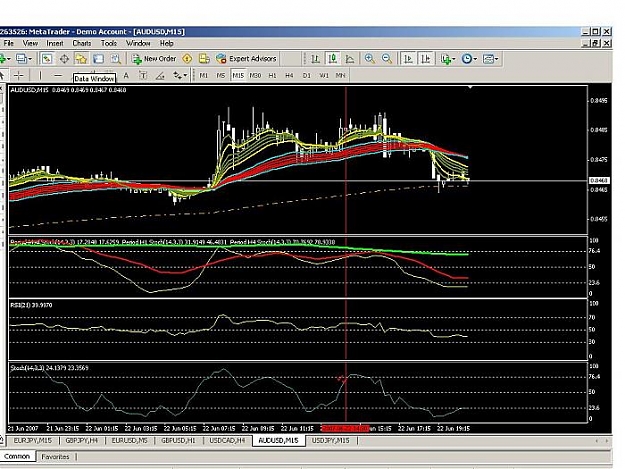Select the W1 timeframe

[x=324, y=75]
